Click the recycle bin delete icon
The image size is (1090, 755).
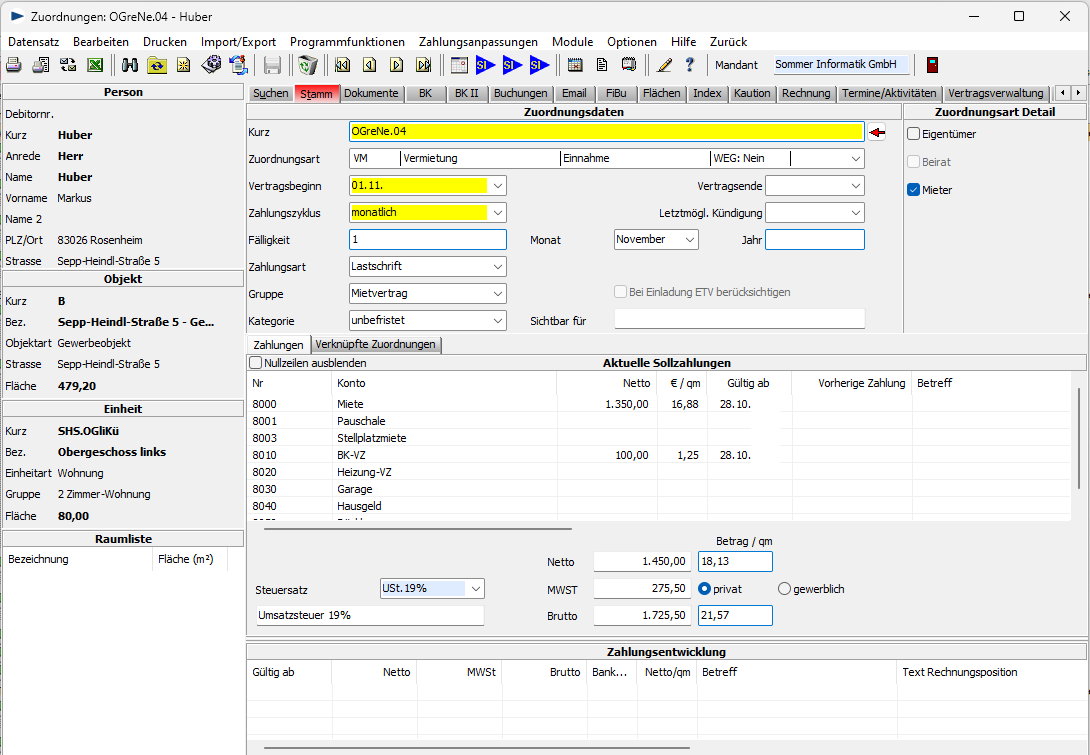click(x=307, y=65)
